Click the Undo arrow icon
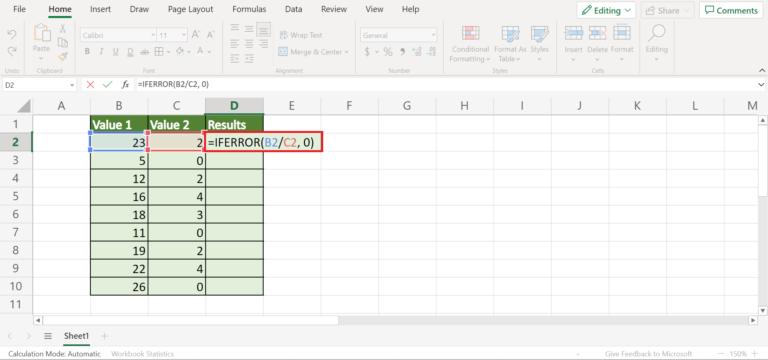This screenshot has height=360, width=768. click(12, 35)
